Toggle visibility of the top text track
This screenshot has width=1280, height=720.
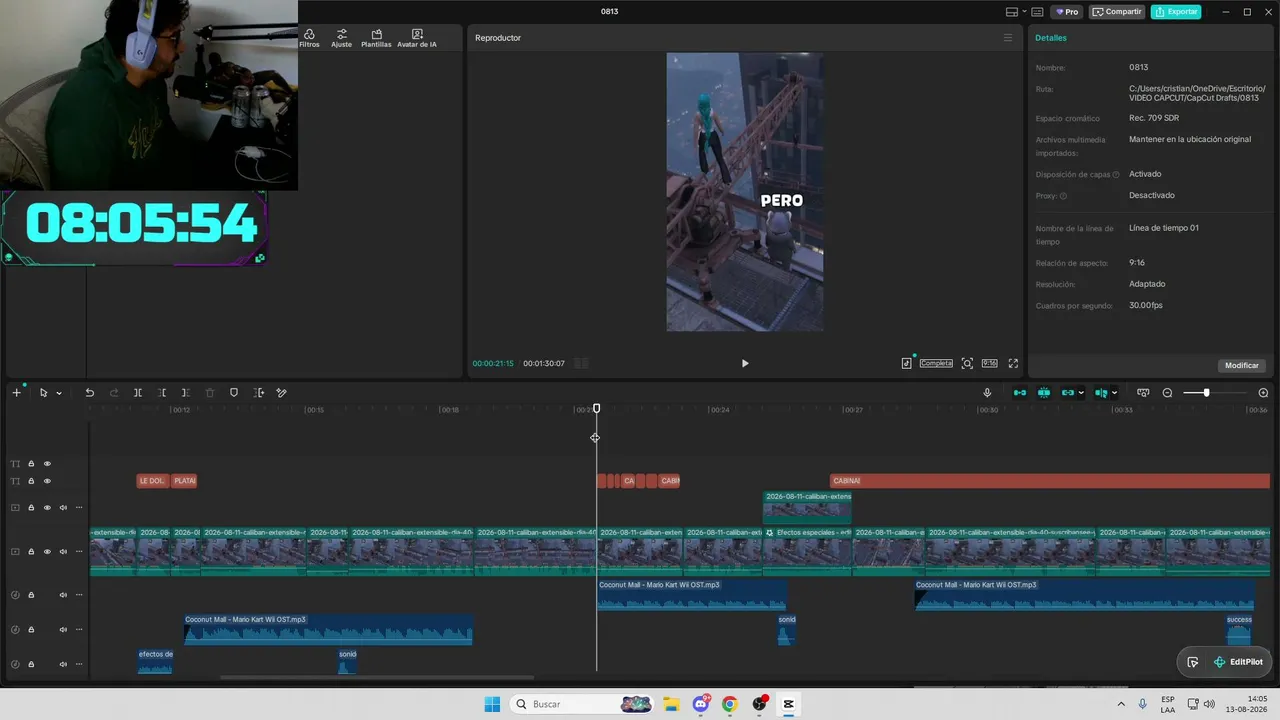pyautogui.click(x=47, y=464)
